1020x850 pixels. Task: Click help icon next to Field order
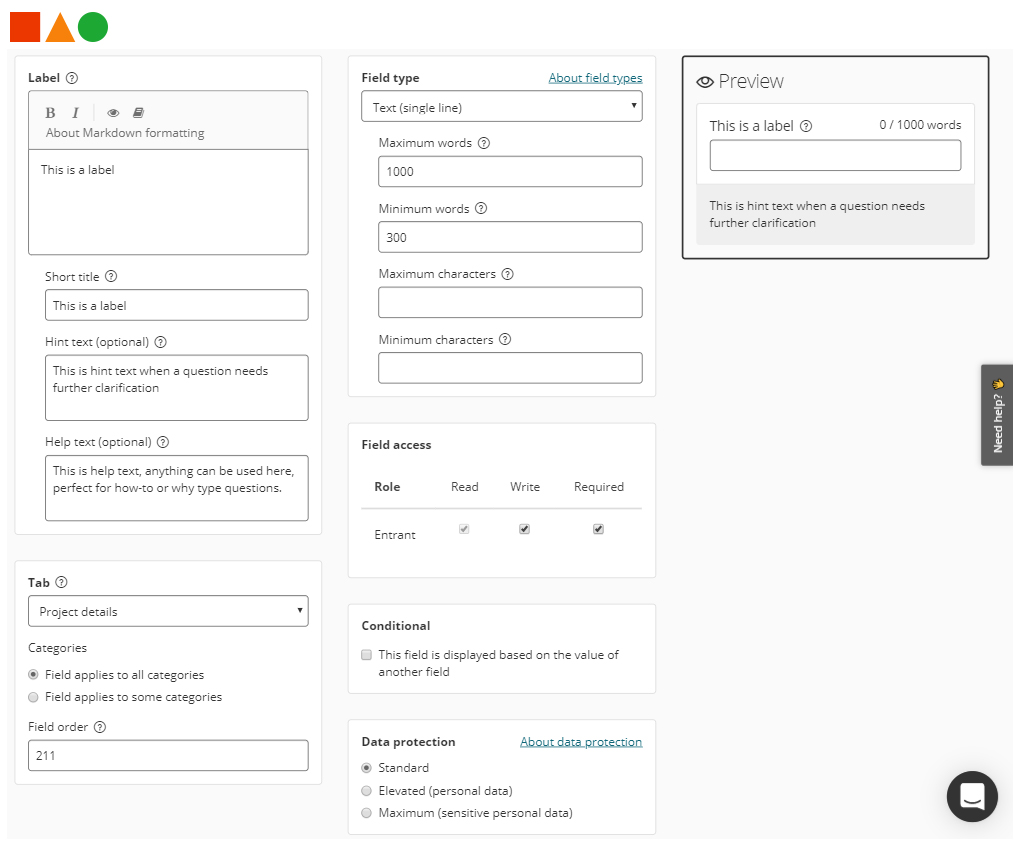(x=100, y=727)
